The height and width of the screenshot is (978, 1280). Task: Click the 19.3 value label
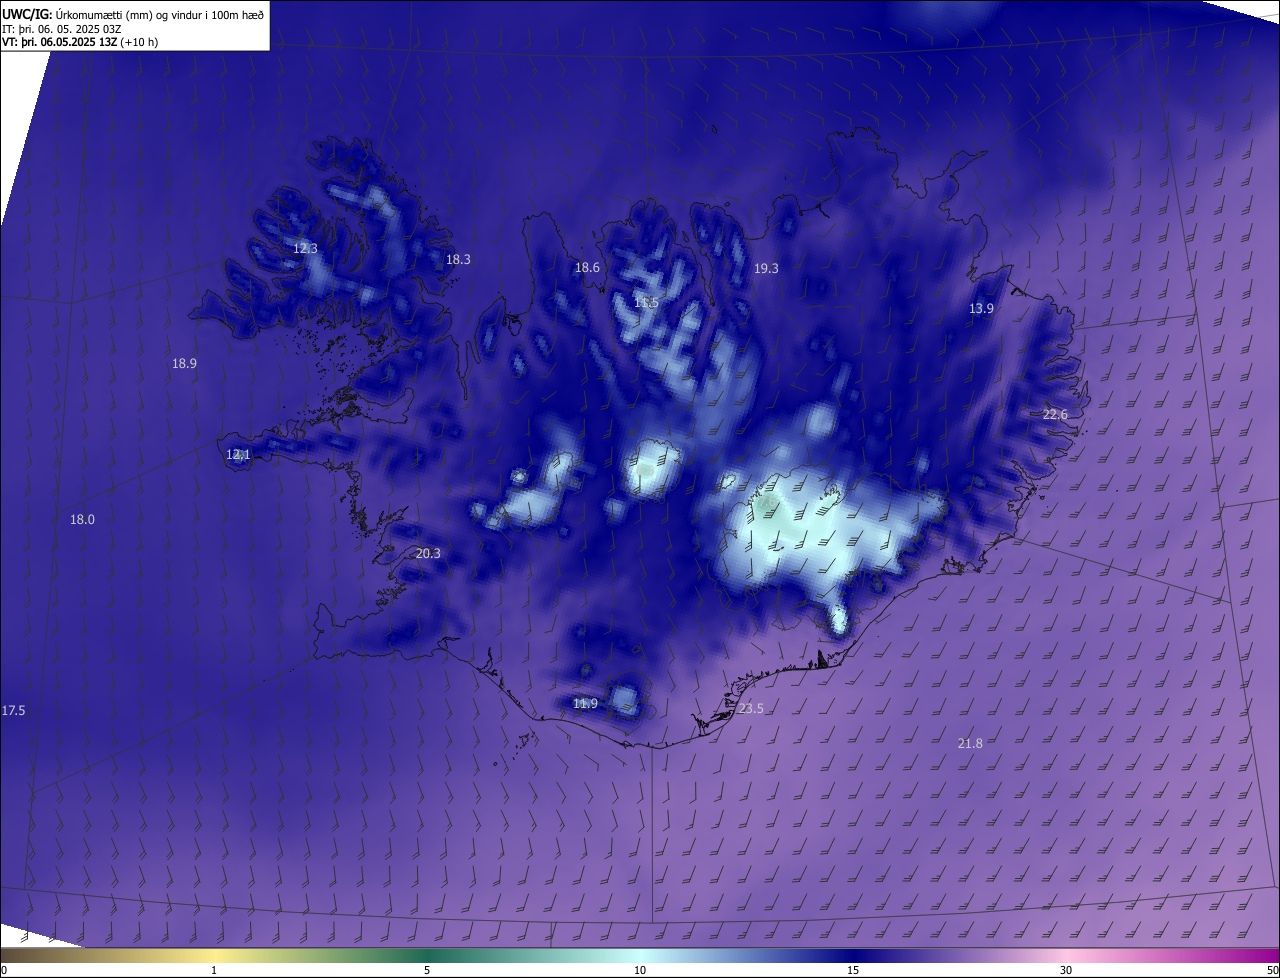(766, 268)
